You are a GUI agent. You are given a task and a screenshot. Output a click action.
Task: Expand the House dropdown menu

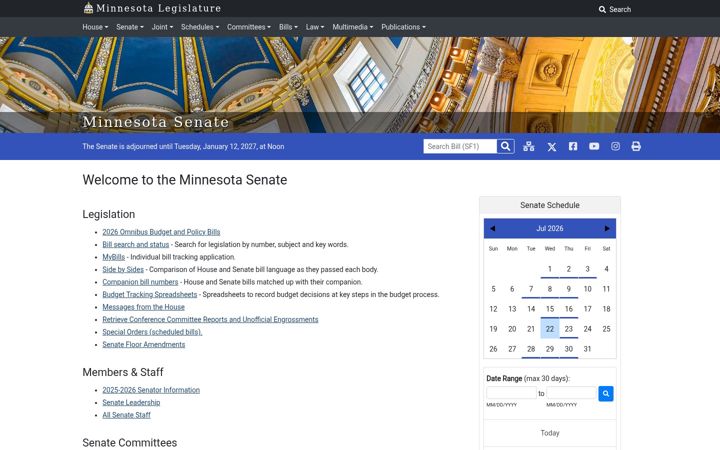click(x=95, y=27)
